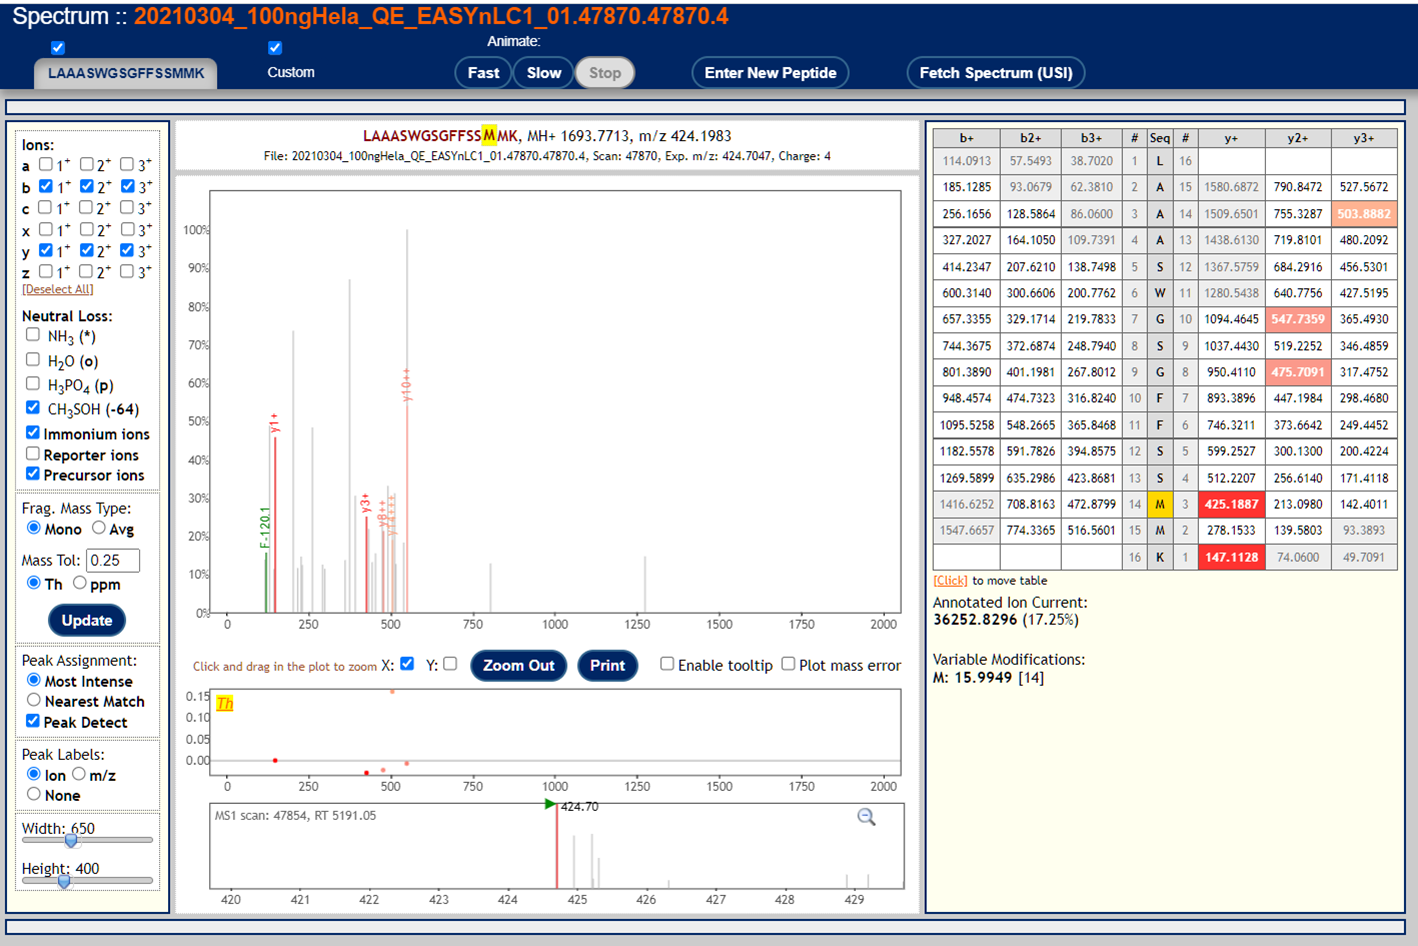Uncheck b ion 3+ checkbox
The image size is (1418, 946).
(127, 186)
